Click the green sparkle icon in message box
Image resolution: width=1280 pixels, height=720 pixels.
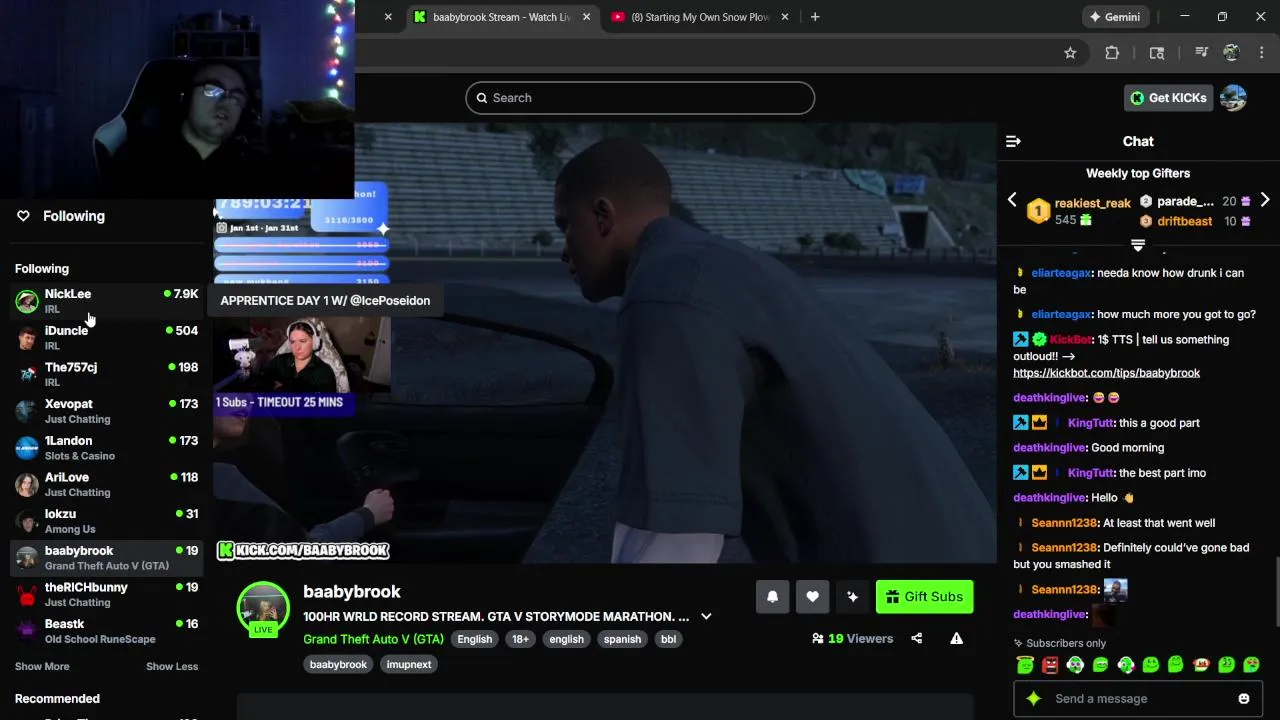pos(1034,699)
